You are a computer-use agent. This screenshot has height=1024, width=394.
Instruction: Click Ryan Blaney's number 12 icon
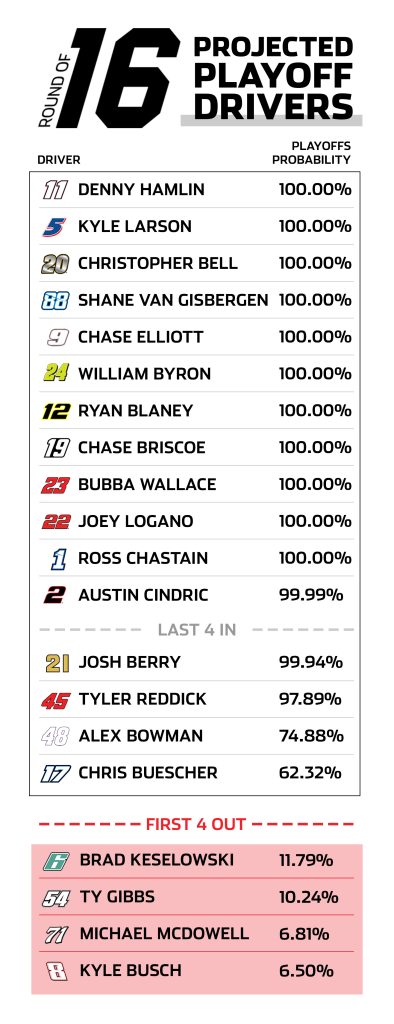click(x=56, y=411)
